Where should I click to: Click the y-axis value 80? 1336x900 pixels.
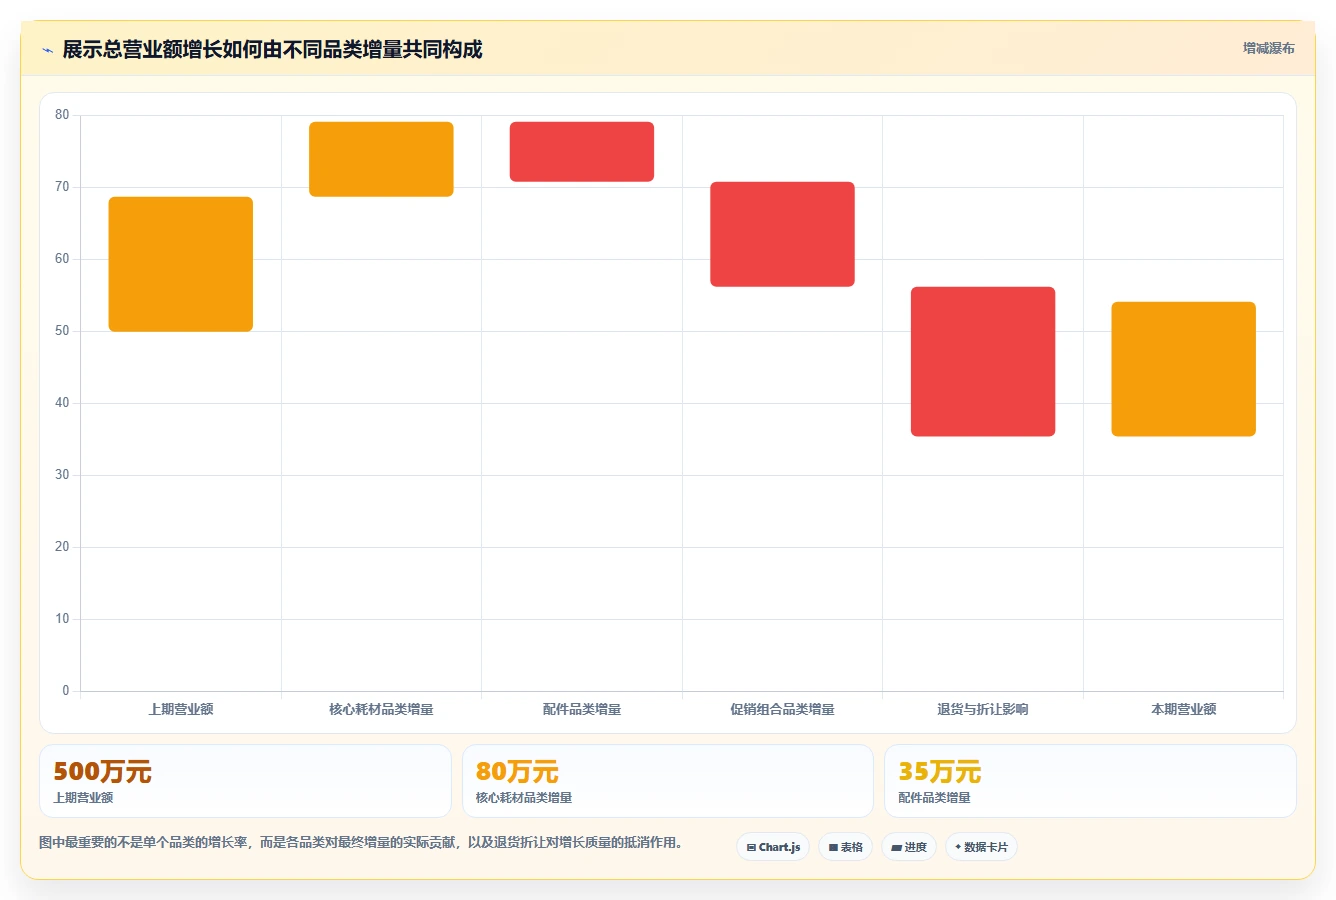(x=62, y=115)
